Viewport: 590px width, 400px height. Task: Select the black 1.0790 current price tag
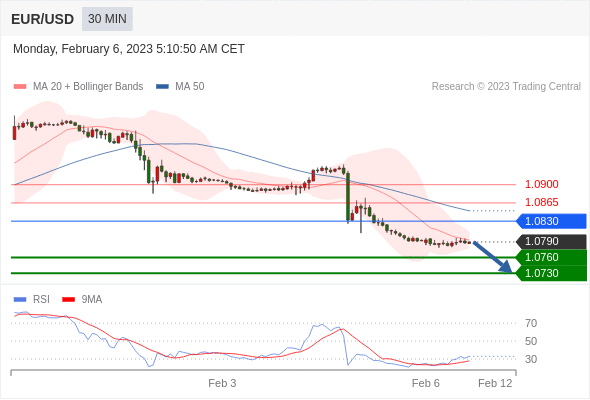551,242
